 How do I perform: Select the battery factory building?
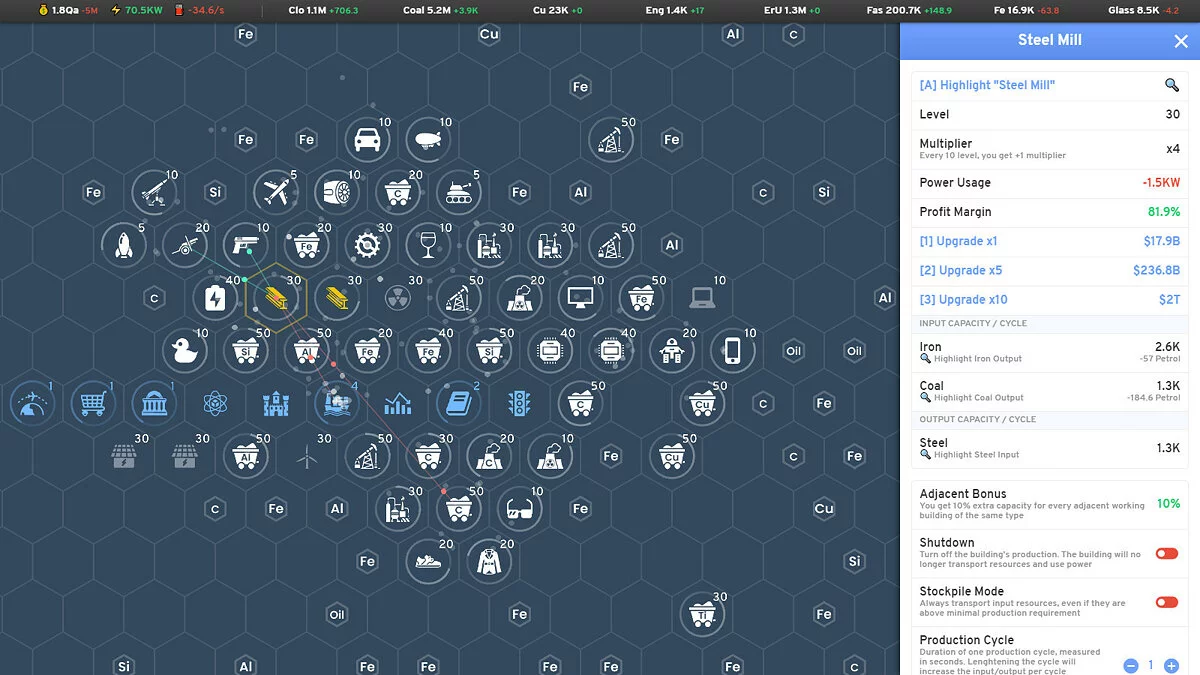pyautogui.click(x=215, y=297)
